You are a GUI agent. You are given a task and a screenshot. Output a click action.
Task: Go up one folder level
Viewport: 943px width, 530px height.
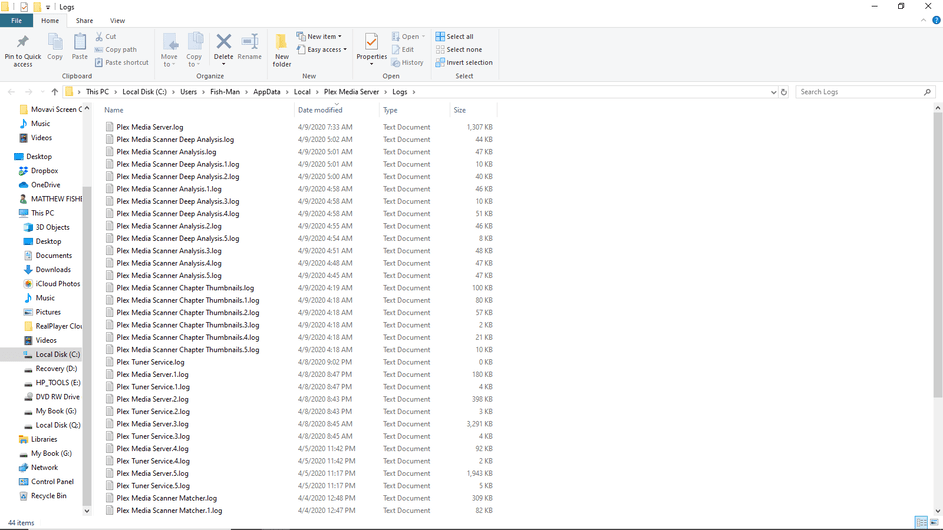[x=55, y=92]
